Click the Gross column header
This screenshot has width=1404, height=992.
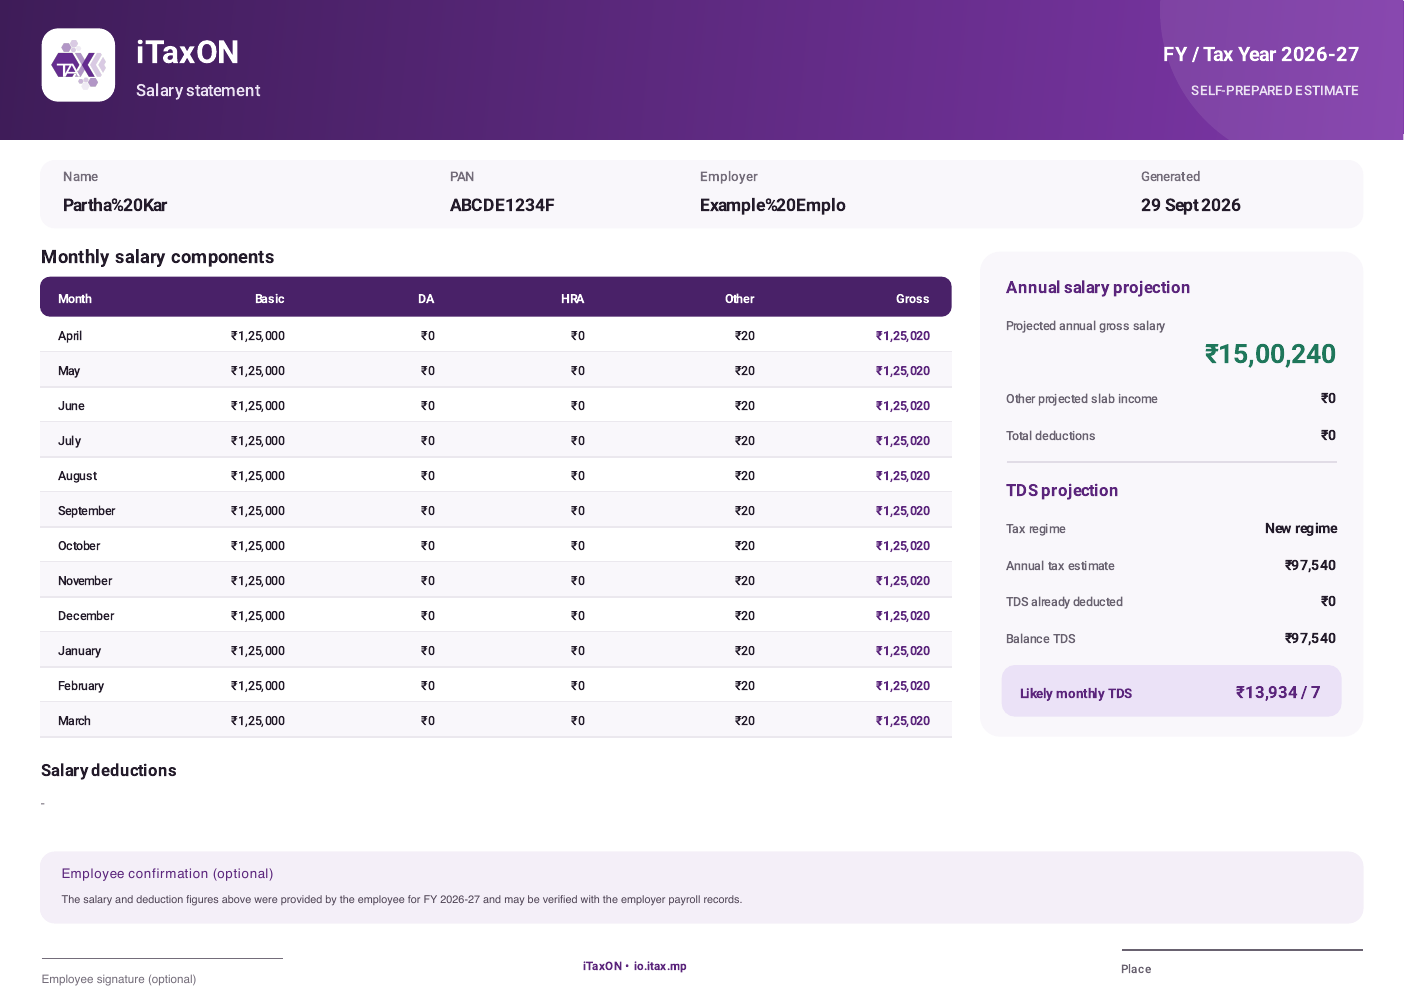913,299
